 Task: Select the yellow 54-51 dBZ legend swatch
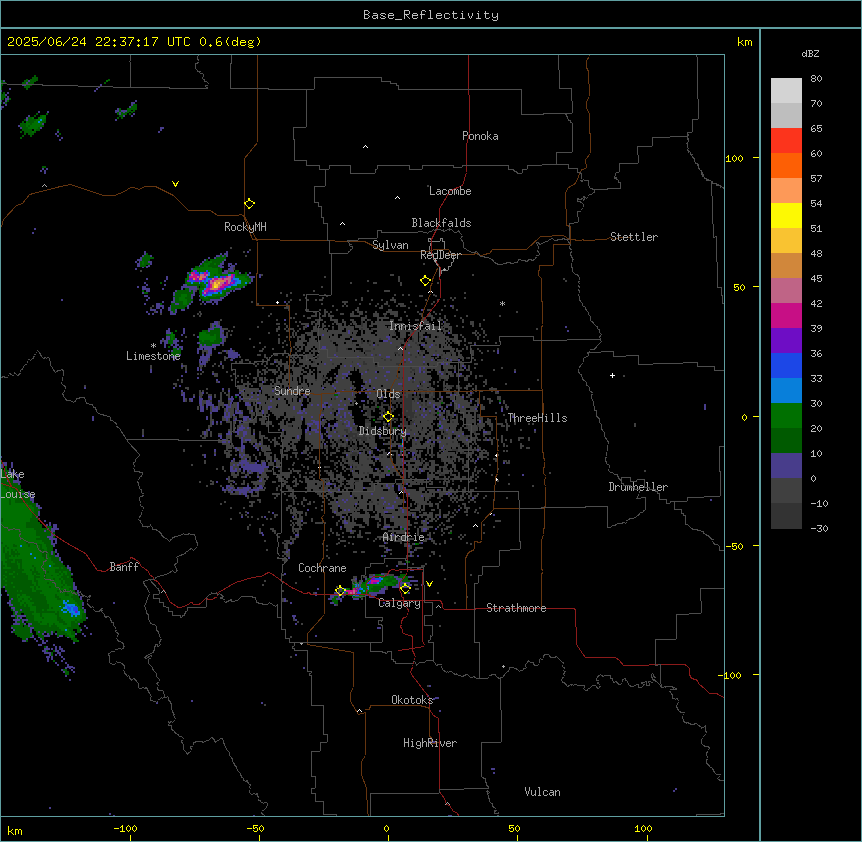click(x=786, y=215)
